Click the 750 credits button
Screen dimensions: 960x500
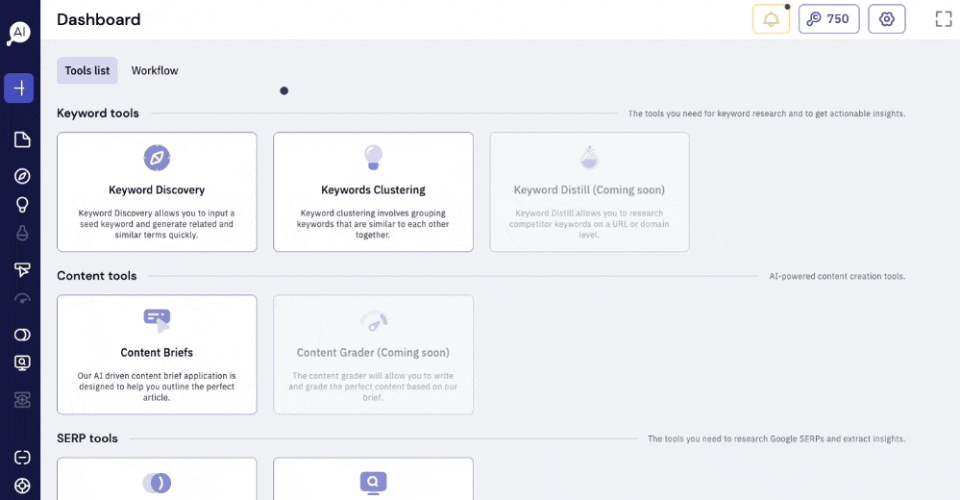point(828,19)
